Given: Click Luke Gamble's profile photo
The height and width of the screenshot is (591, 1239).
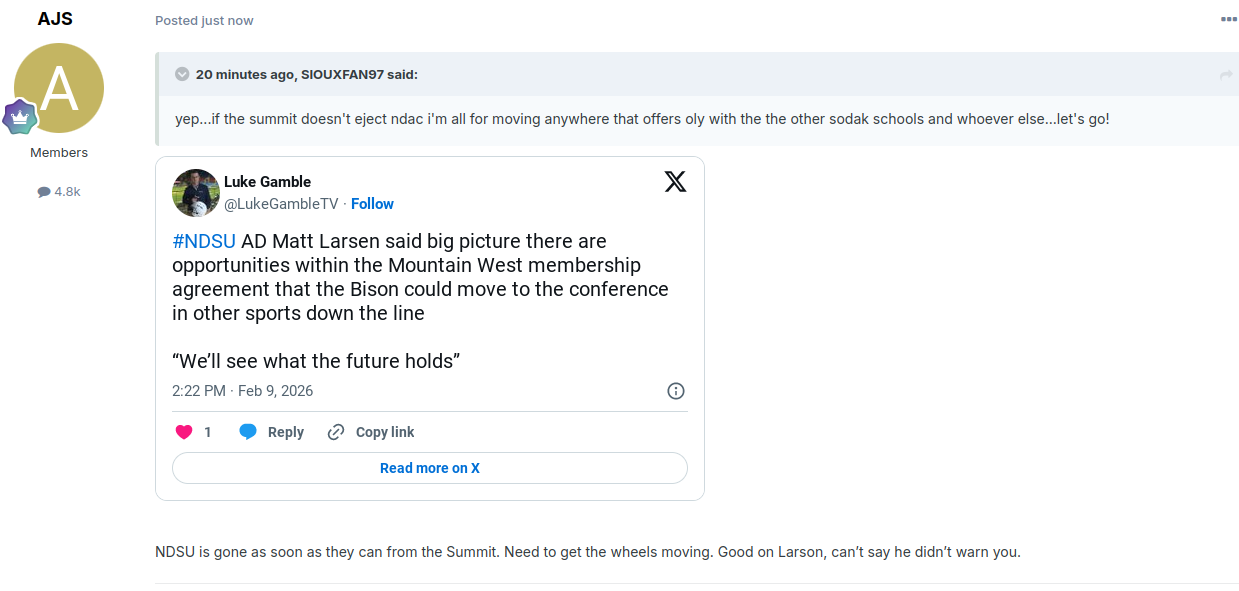Looking at the screenshot, I should click(x=196, y=193).
